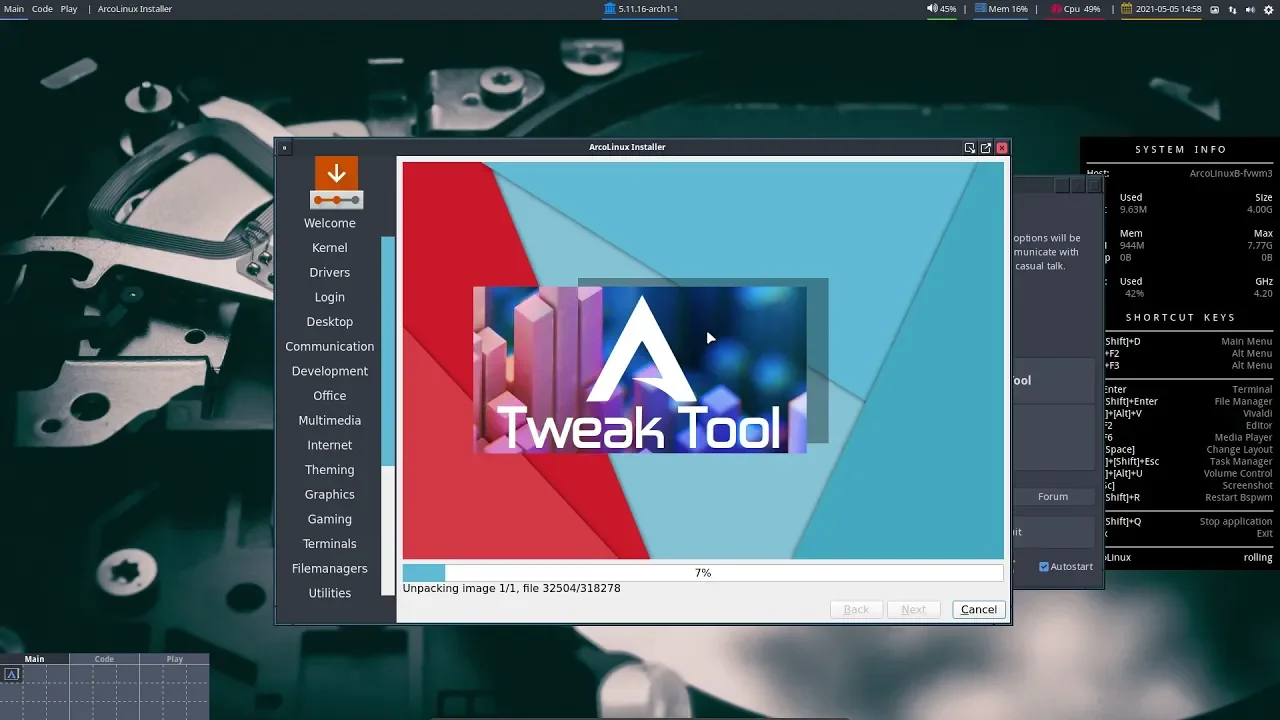Viewport: 1280px width, 720px height.
Task: Click the "Volume Control" shortcut entry
Action: (1238, 473)
